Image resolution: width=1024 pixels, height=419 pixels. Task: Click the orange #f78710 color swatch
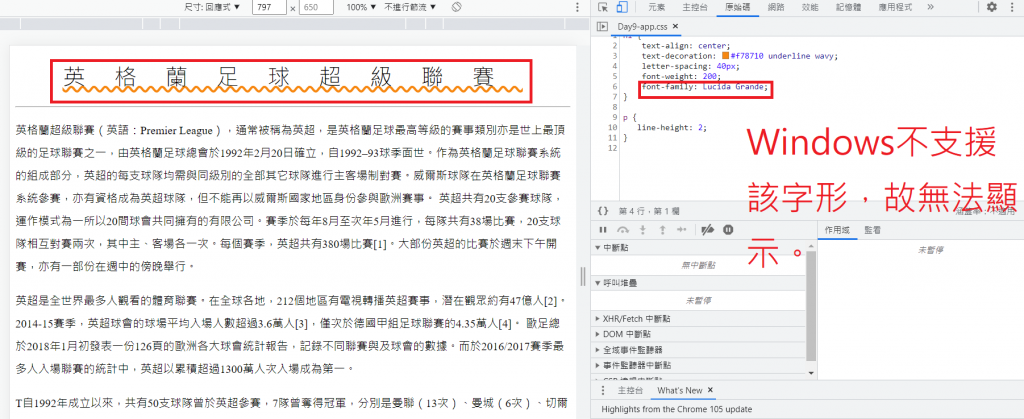[726, 56]
